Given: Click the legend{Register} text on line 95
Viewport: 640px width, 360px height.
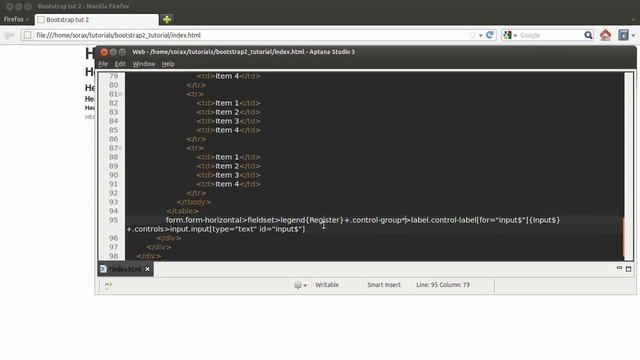Looking at the screenshot, I should (x=312, y=220).
